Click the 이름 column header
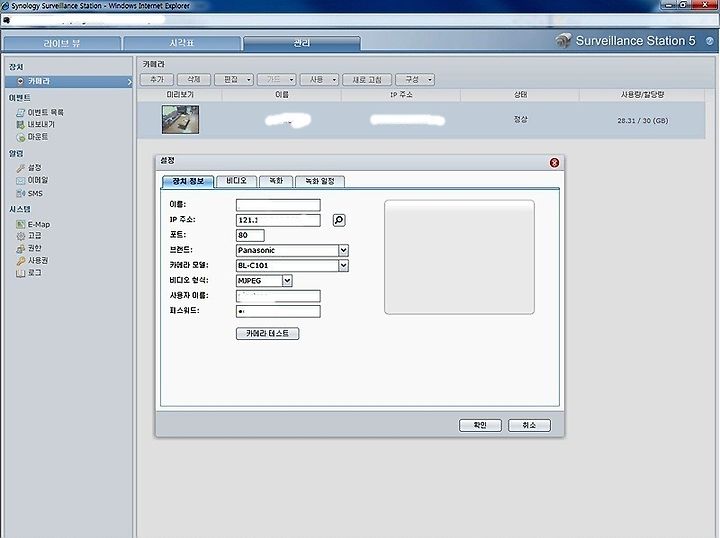 click(282, 95)
